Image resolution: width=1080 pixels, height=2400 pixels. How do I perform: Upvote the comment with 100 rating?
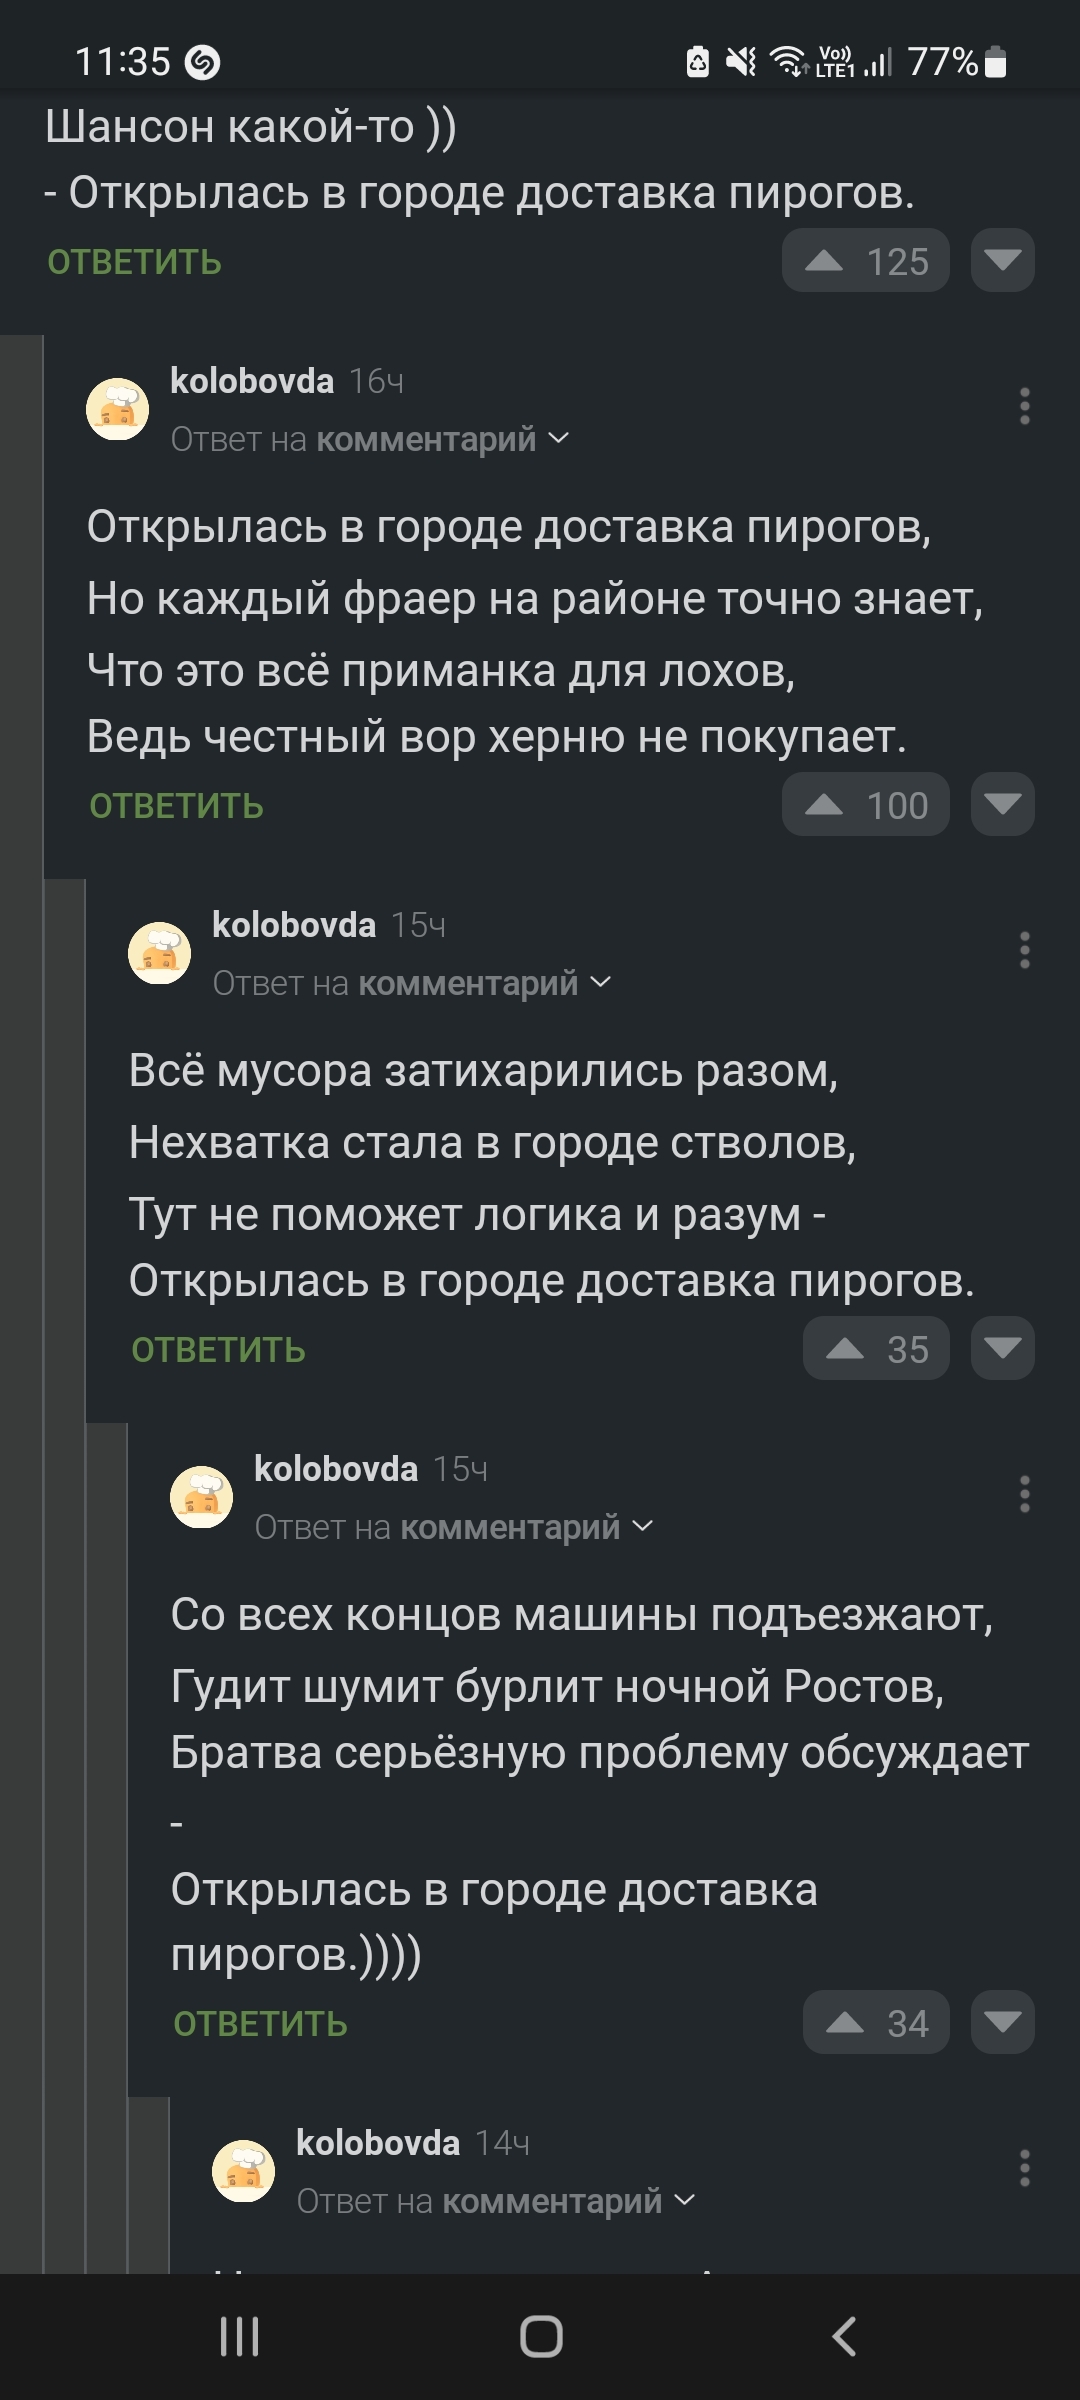coord(826,805)
